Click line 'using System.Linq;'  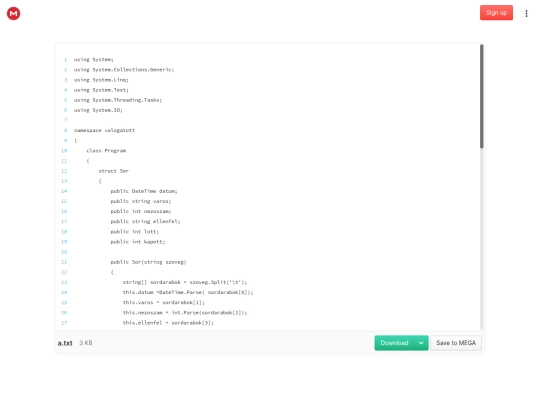(101, 80)
